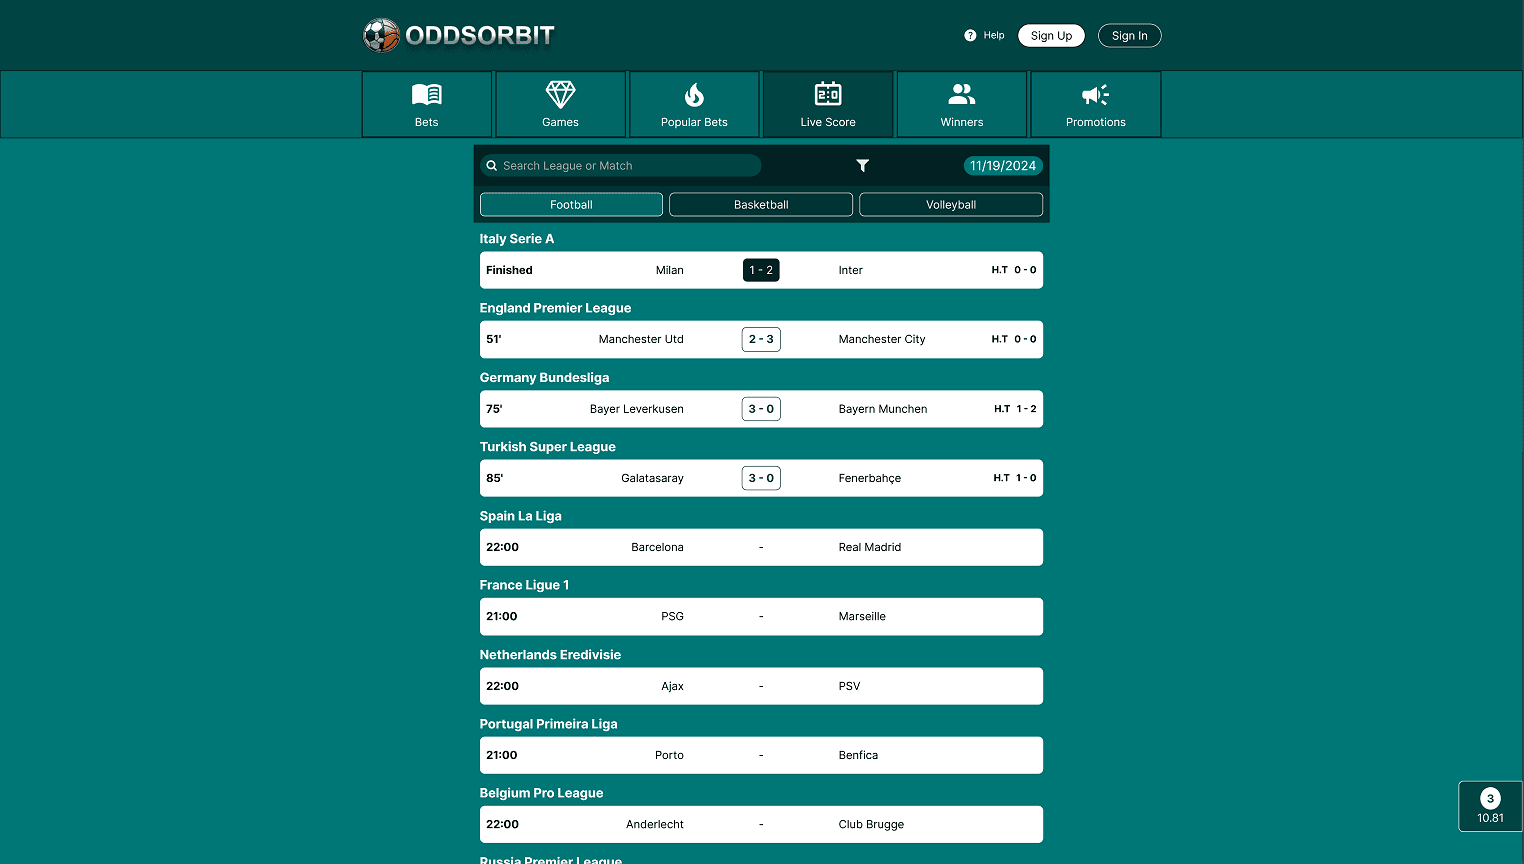Click the 3 - 0 Leverkusen score box

pyautogui.click(x=761, y=409)
